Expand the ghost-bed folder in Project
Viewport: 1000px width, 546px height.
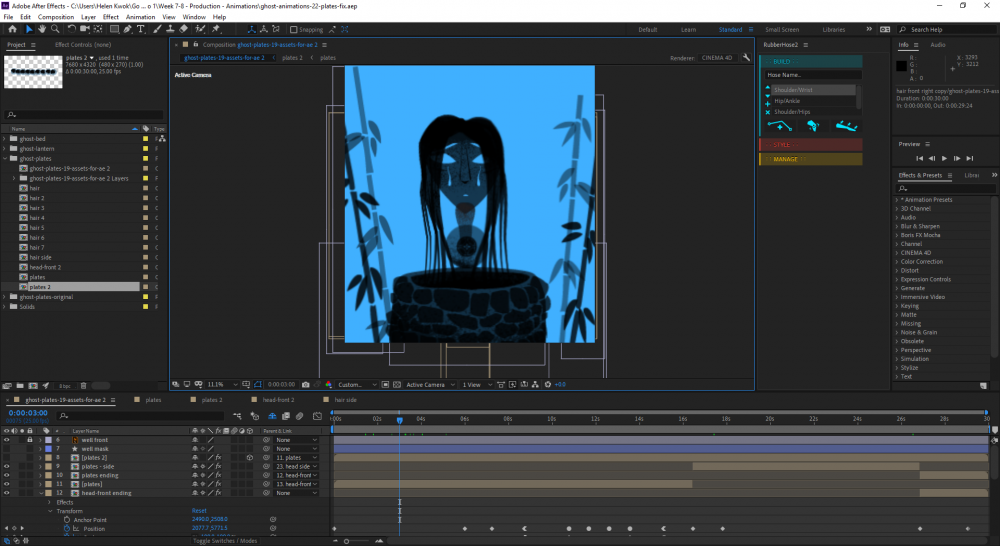click(x=4, y=139)
